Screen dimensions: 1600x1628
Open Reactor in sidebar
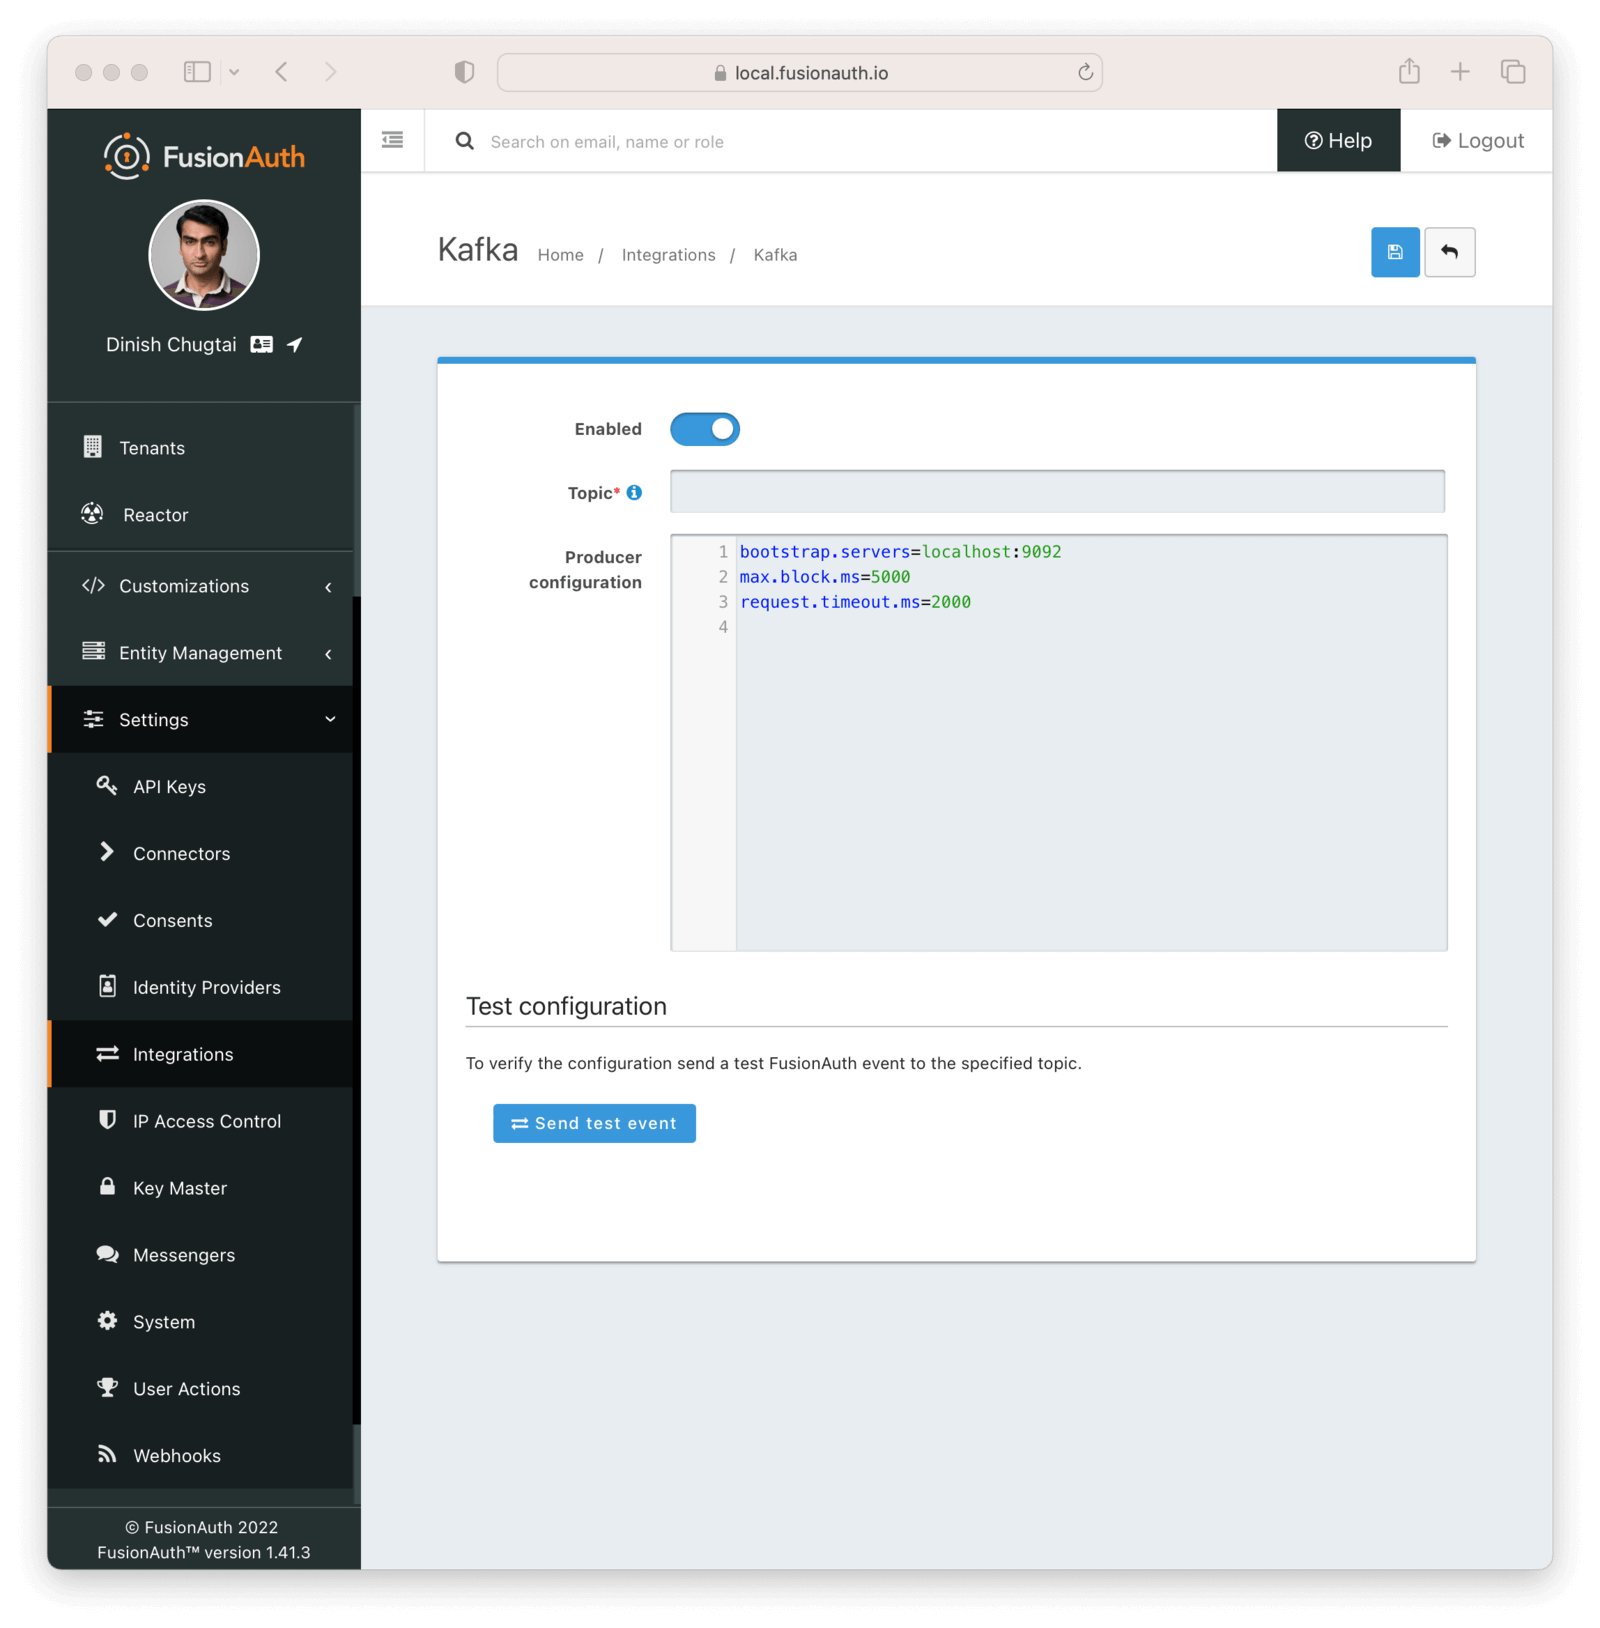pyautogui.click(x=200, y=515)
